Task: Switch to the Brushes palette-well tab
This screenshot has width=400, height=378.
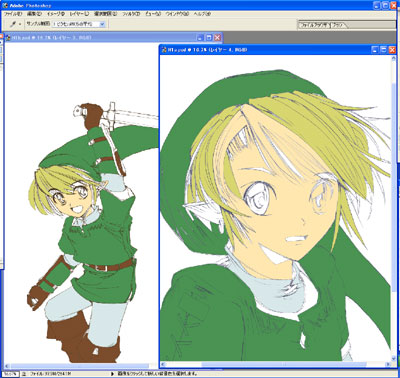Action: [338, 25]
